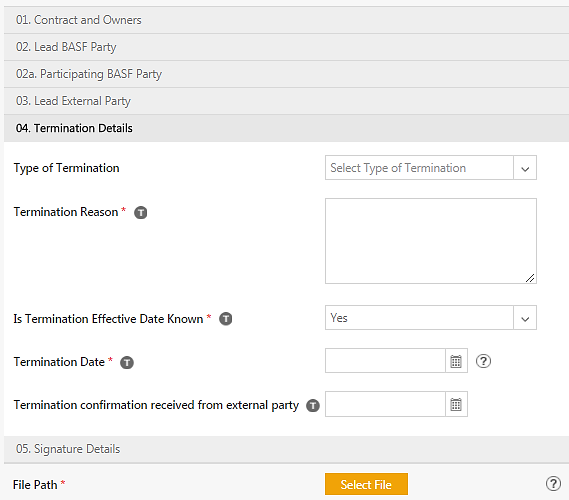The image size is (569, 500).
Task: Click the T info icon beside Termination Reason
Action: click(x=141, y=213)
